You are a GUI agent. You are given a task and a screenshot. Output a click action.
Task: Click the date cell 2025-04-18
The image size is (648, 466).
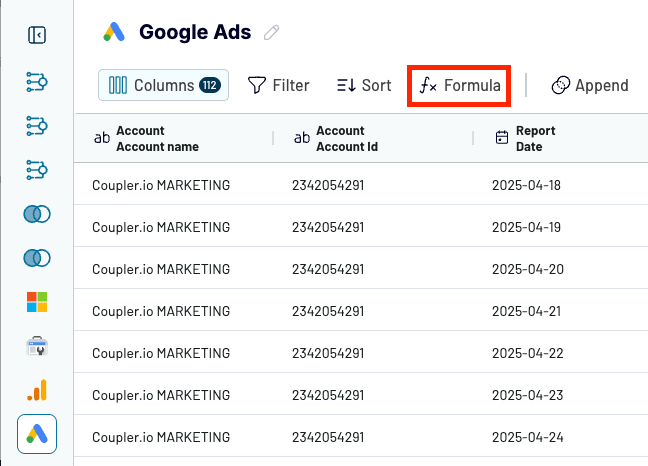pos(526,185)
